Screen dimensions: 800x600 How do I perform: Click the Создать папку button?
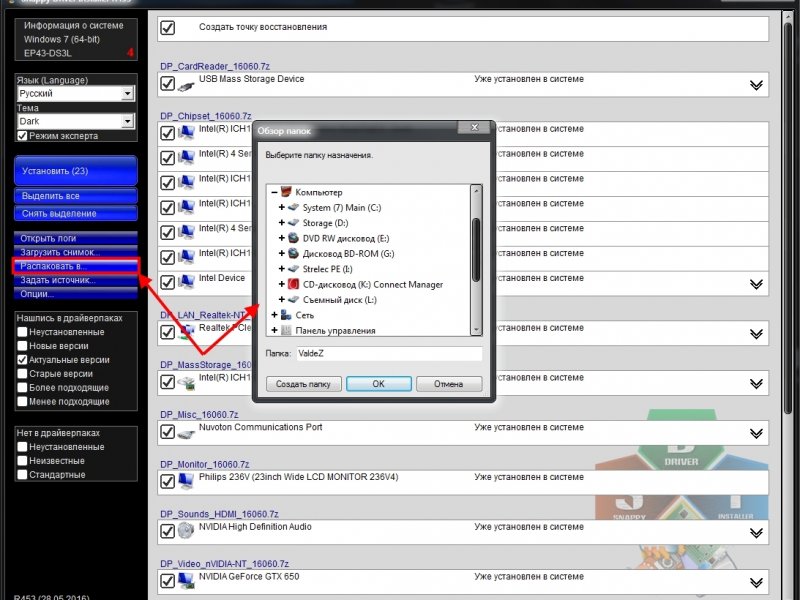click(x=304, y=384)
